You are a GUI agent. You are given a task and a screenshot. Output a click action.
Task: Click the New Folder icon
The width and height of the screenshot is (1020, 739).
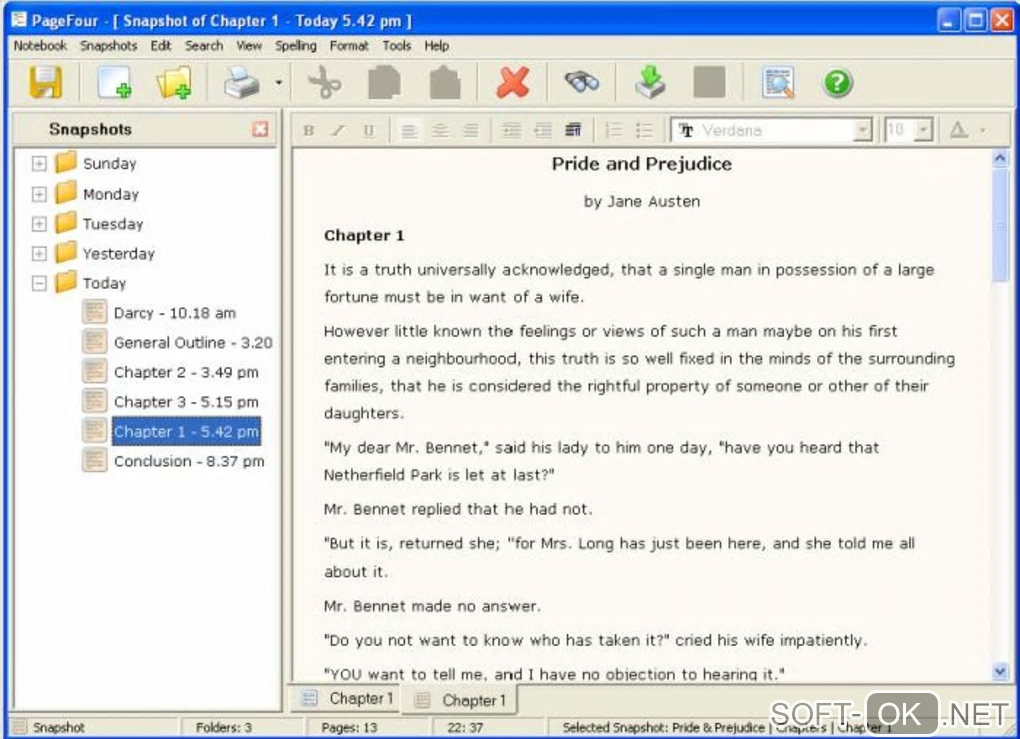(173, 83)
